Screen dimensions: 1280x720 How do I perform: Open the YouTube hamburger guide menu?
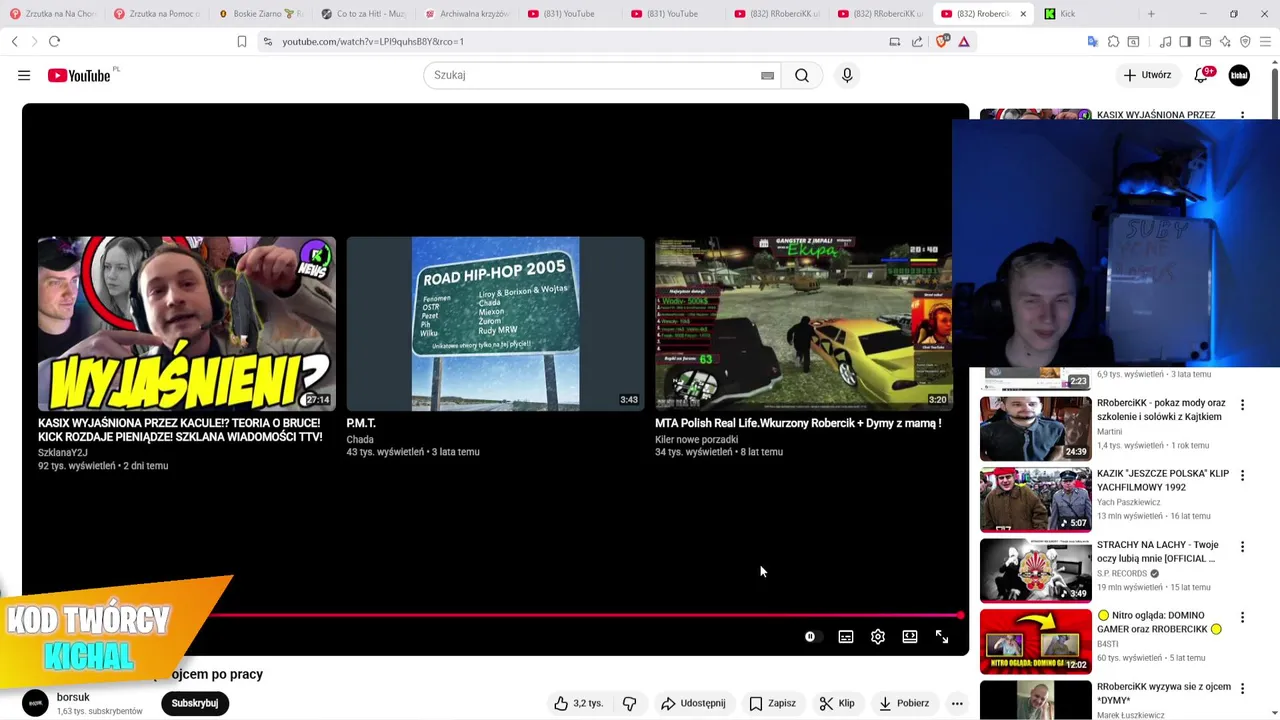[24, 75]
